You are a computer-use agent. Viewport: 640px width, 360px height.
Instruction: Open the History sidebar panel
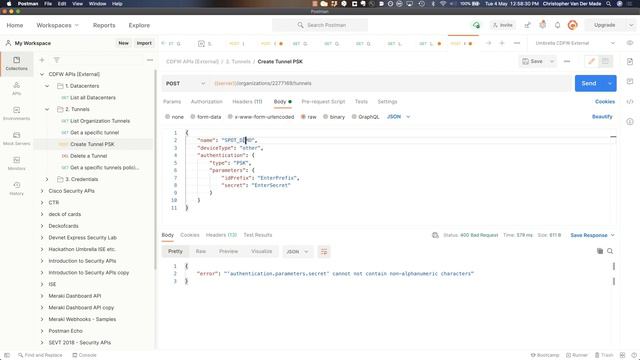click(16, 189)
